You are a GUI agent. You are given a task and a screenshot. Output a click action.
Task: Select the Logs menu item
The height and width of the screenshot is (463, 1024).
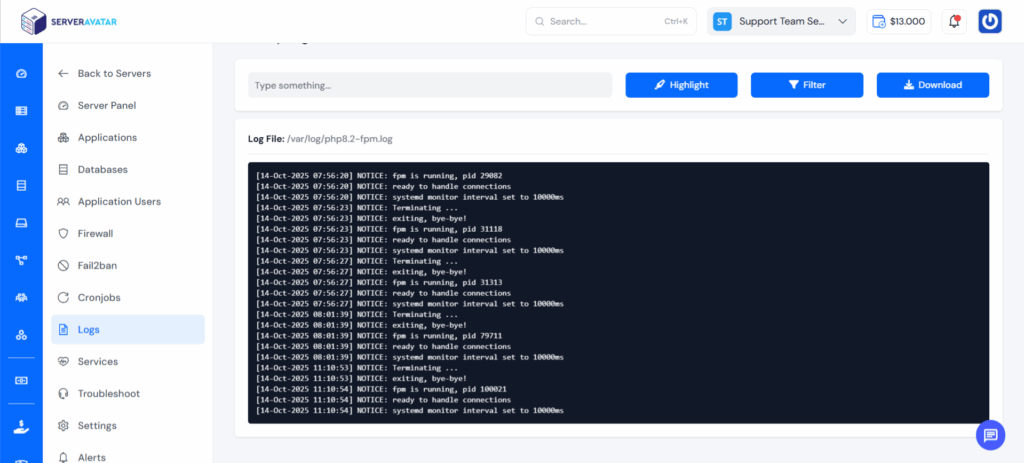coord(128,330)
